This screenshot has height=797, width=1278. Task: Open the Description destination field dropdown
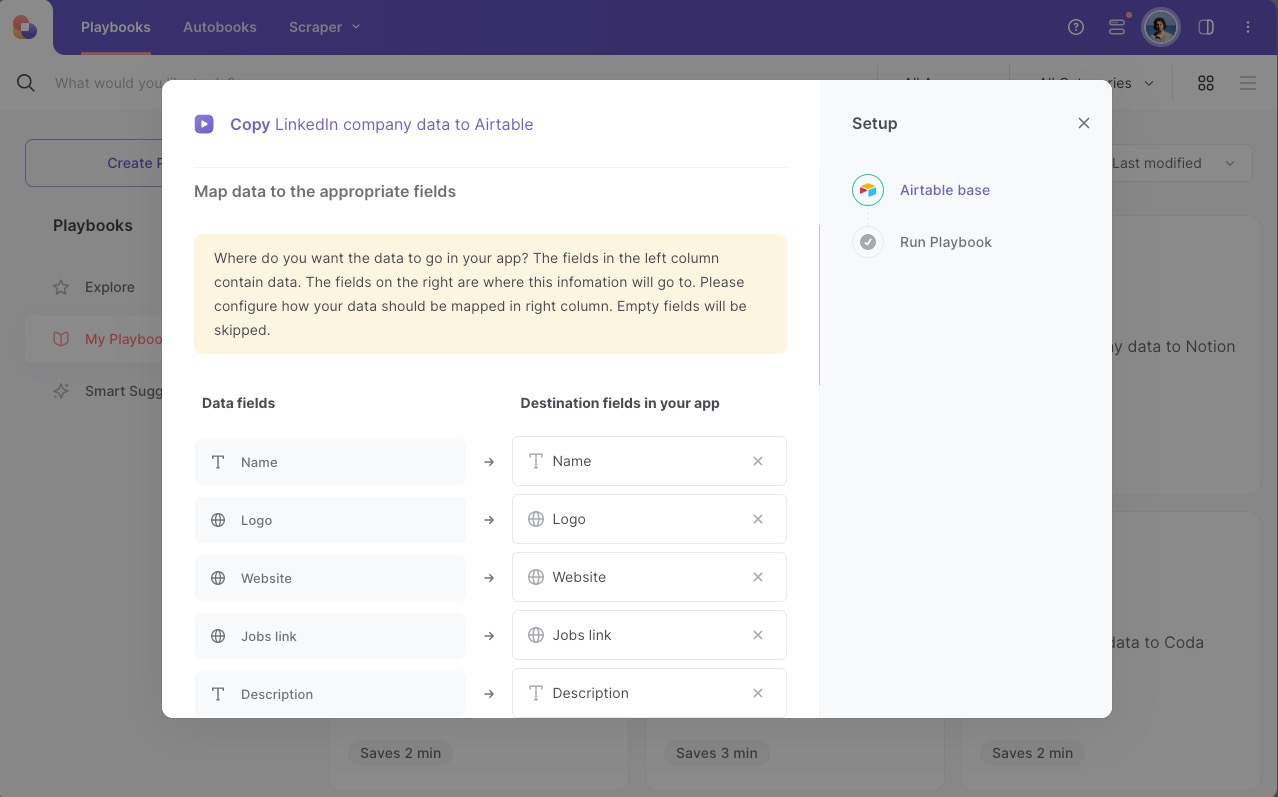pyautogui.click(x=649, y=693)
